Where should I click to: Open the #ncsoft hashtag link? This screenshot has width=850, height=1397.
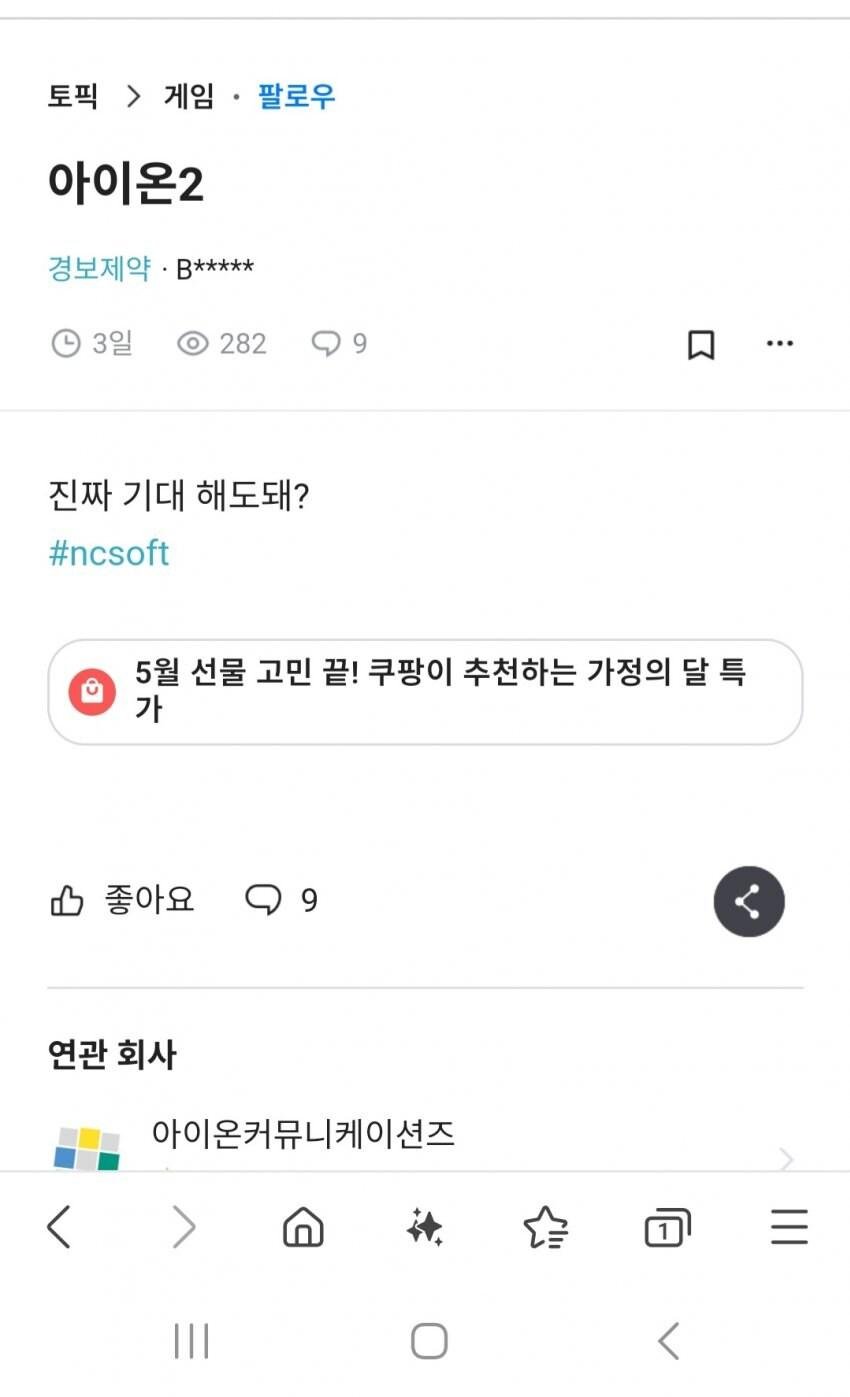click(x=109, y=553)
